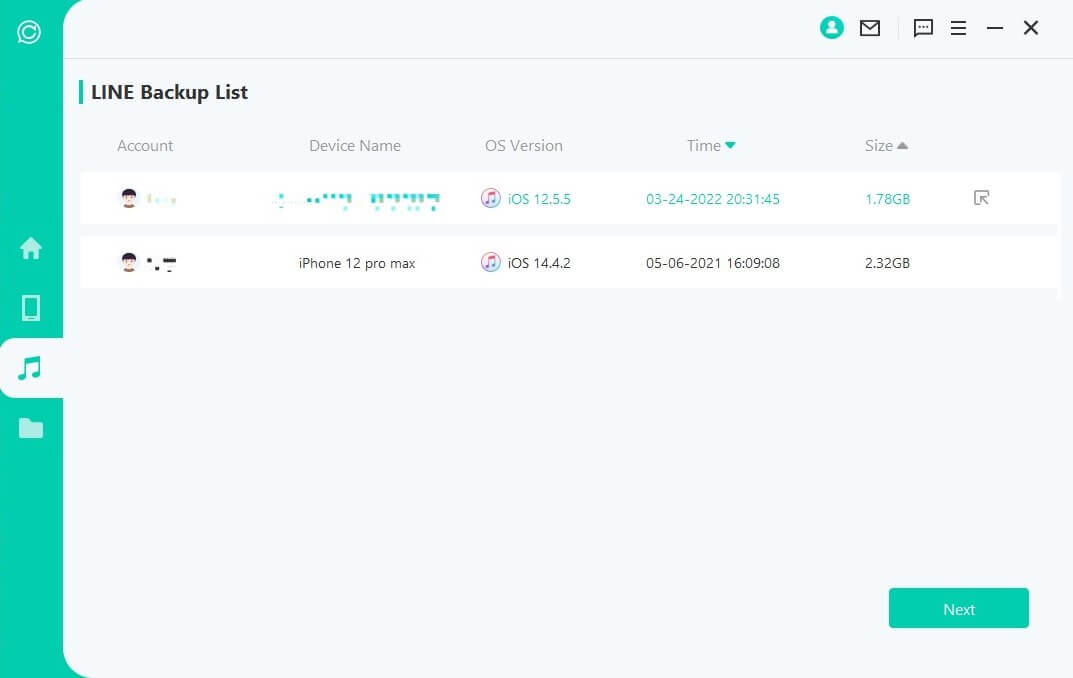Select backup dated 05-06-2021 16:09:08
Viewport: 1073px width, 678px height.
pyautogui.click(x=712, y=263)
